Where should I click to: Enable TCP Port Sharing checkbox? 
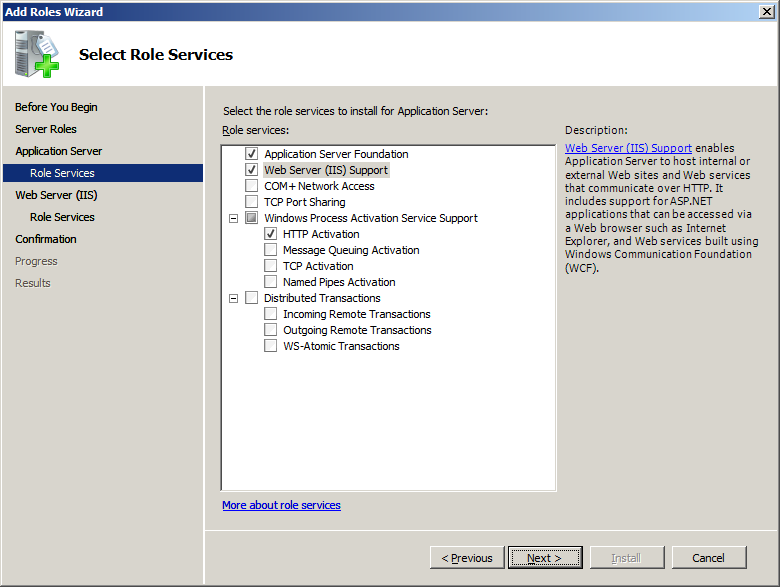coord(252,201)
